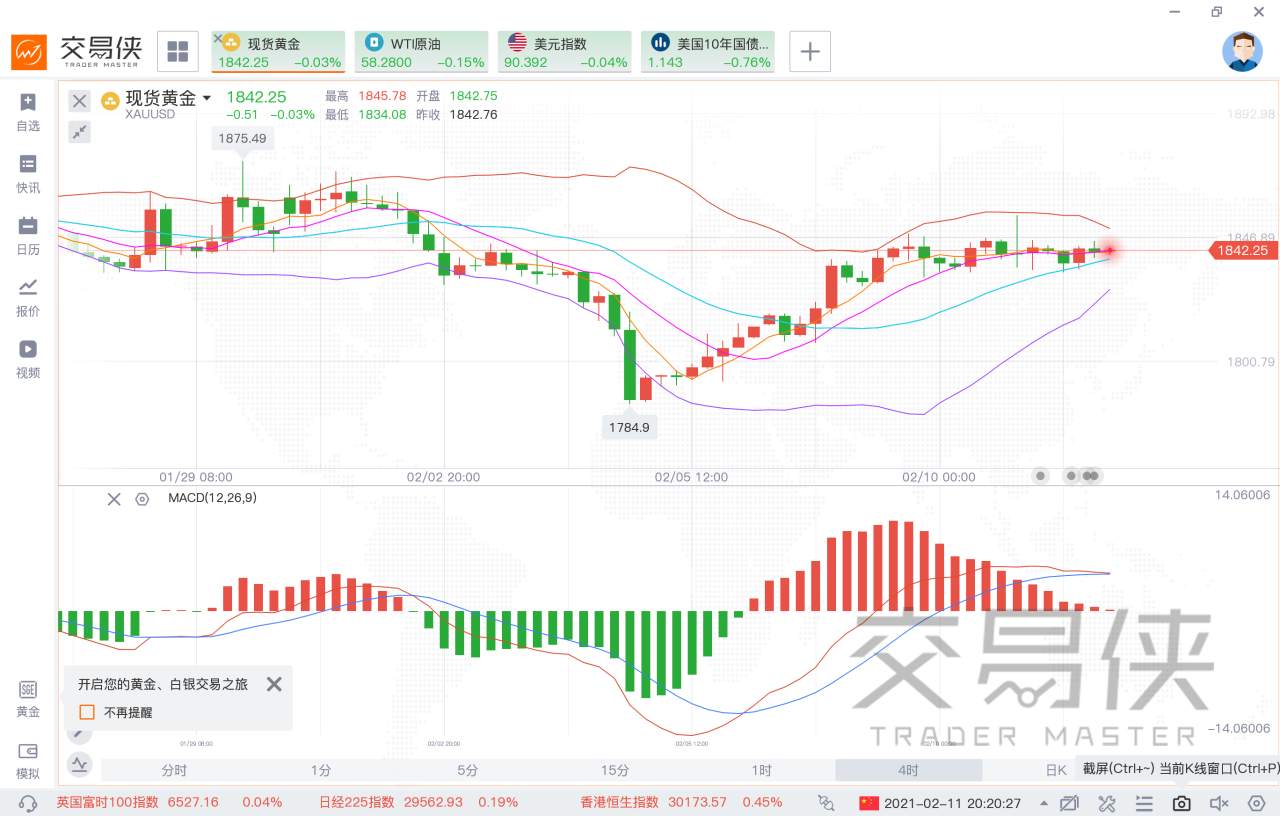Click the 02/05 12:00 time axis label

[x=691, y=477]
